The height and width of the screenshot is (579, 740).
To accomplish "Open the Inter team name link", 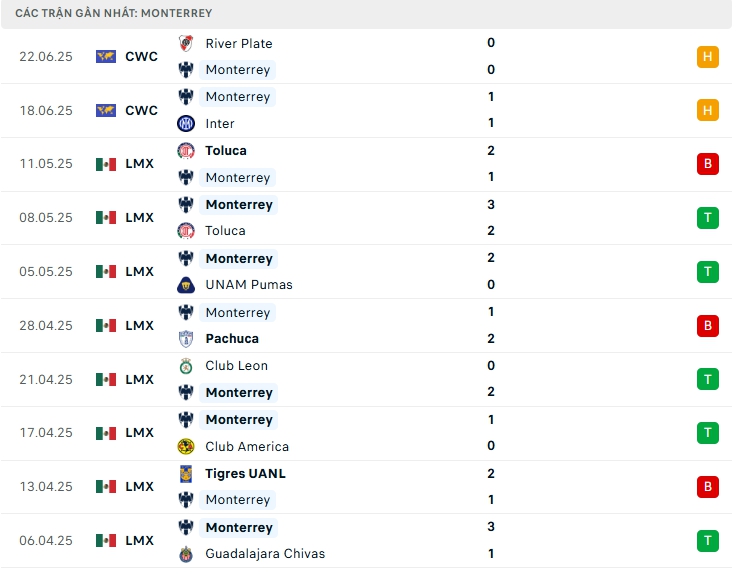I will click(x=220, y=124).
